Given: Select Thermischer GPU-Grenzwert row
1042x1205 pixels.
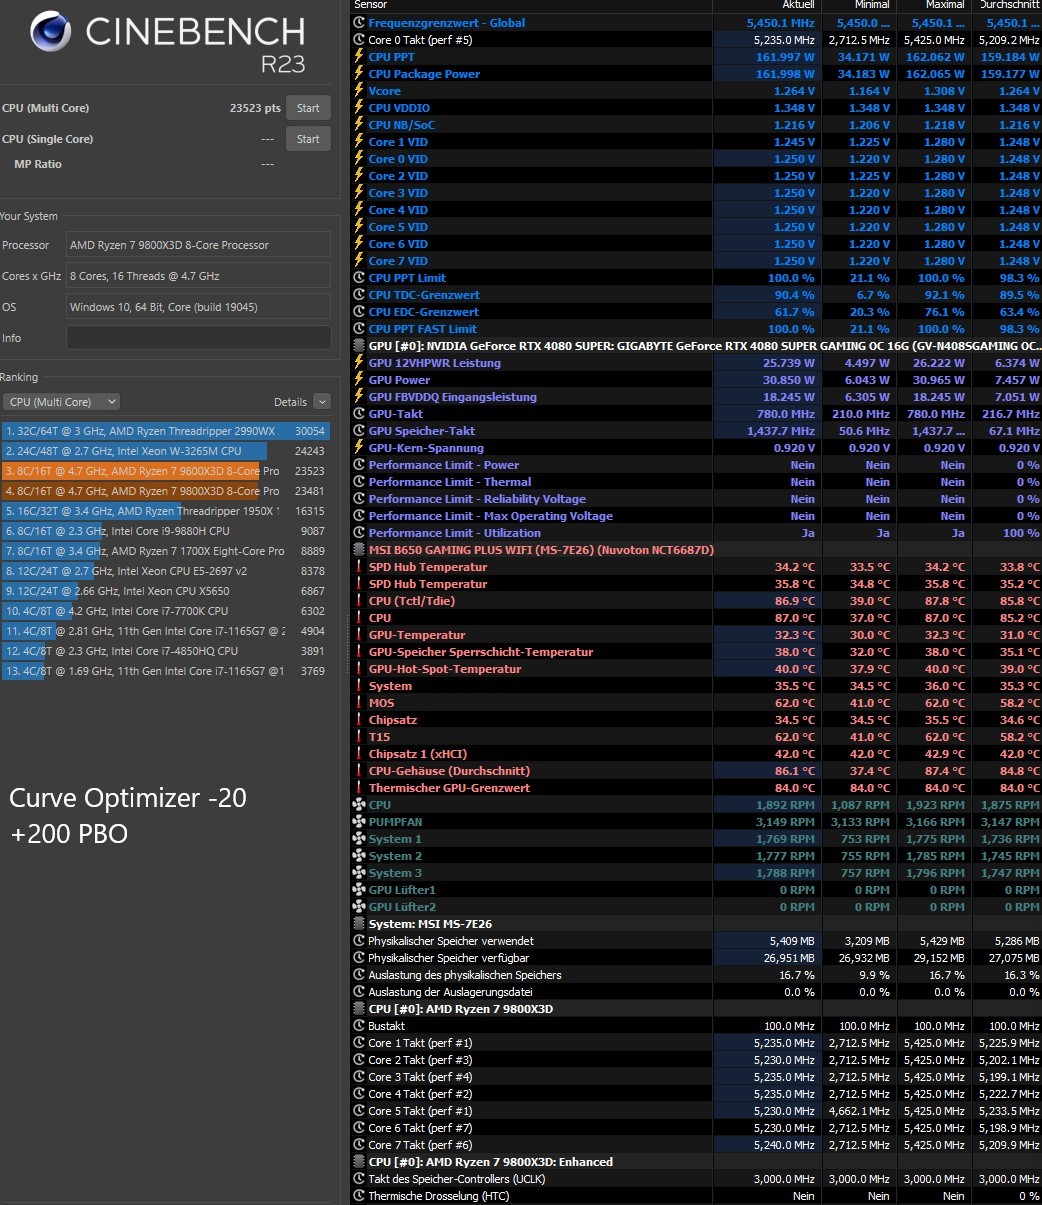Looking at the screenshot, I should 697,788.
